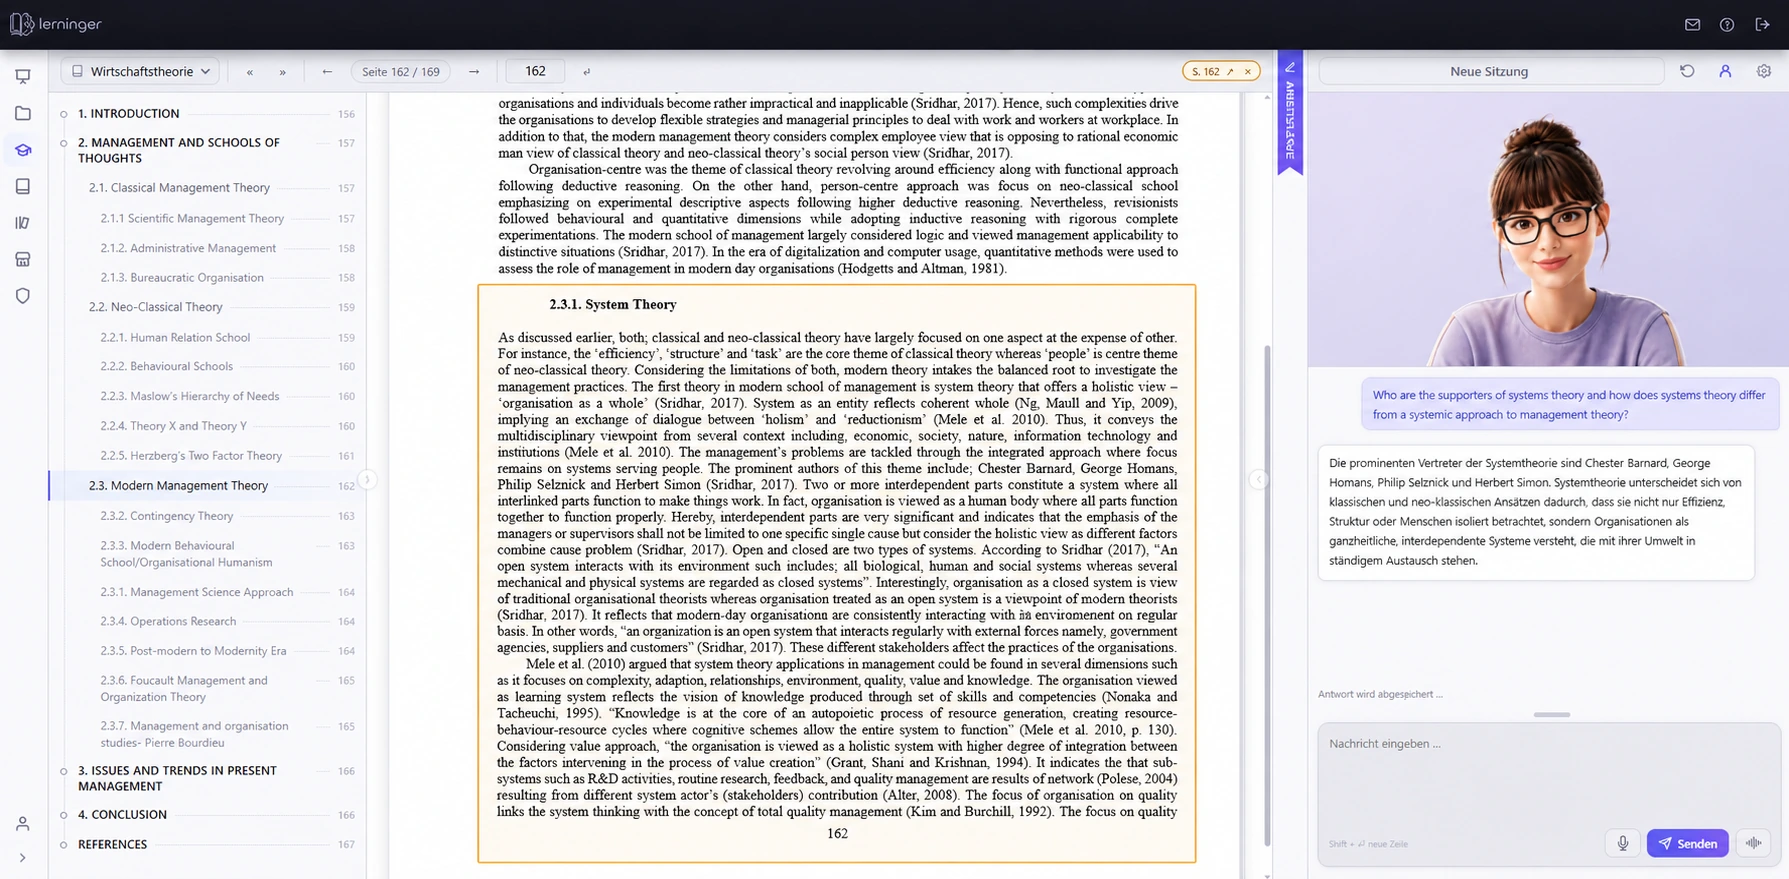This screenshot has width=1789, height=879.
Task: Open the help question mark icon
Action: [x=1727, y=24]
